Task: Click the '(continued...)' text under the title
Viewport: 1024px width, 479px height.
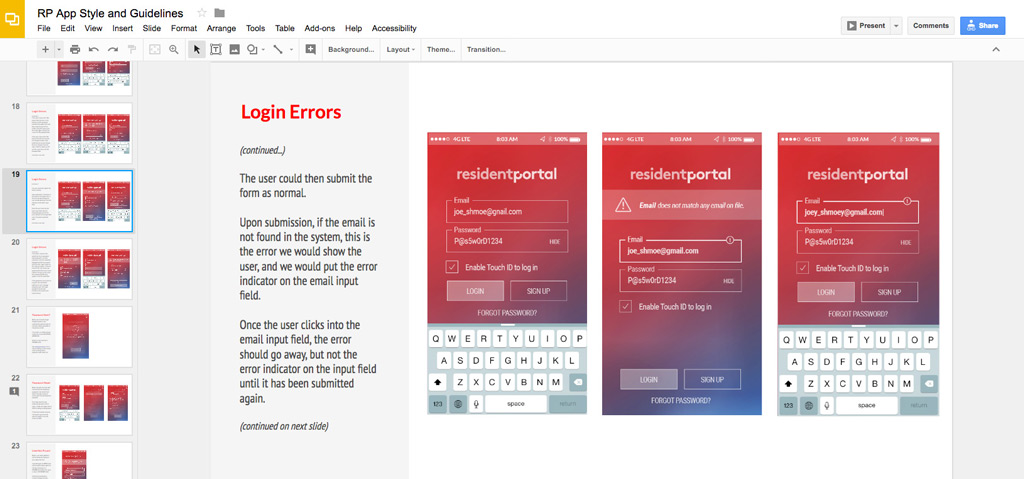Action: click(263, 150)
